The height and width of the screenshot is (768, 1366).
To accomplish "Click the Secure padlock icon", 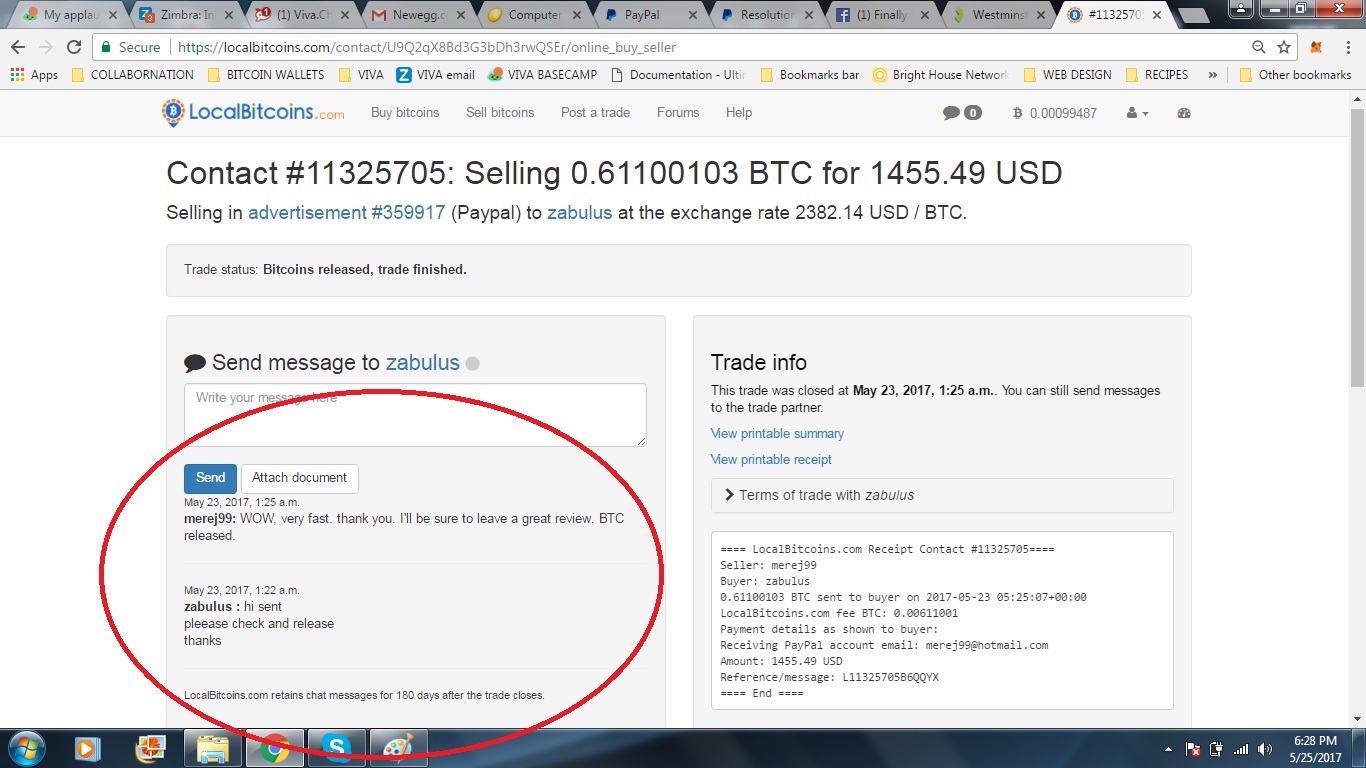I will point(108,47).
